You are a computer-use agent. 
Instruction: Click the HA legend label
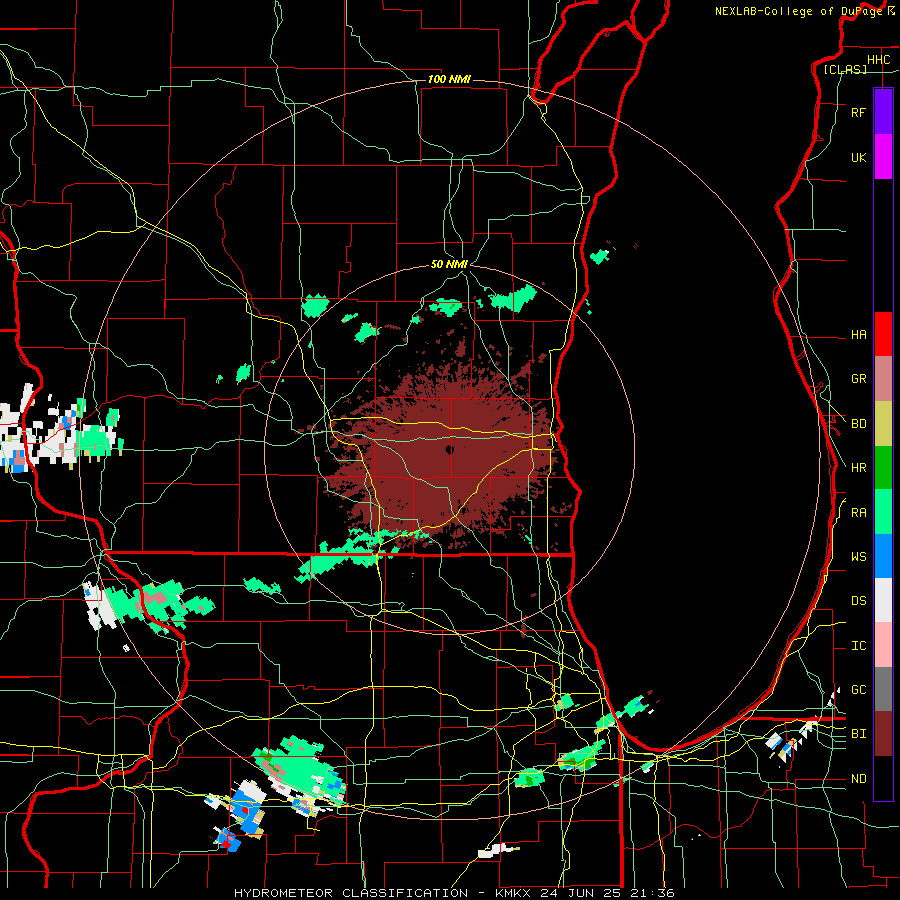[858, 335]
